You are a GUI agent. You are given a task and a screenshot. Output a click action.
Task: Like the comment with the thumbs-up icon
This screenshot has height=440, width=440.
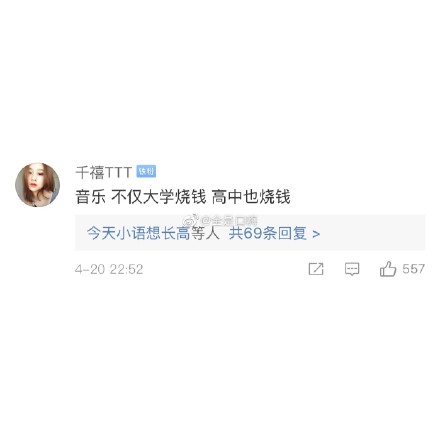click(388, 269)
